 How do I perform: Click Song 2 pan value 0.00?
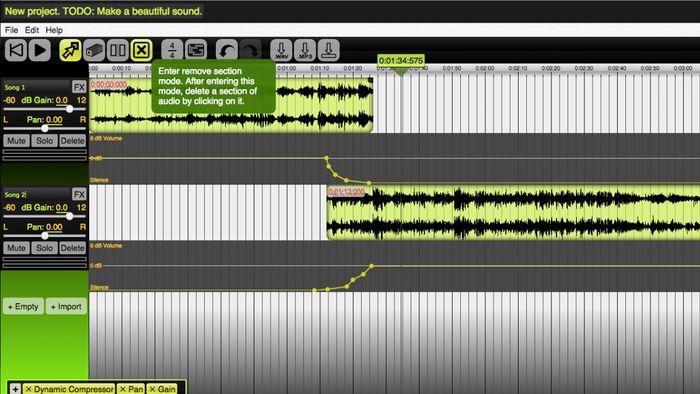click(54, 227)
